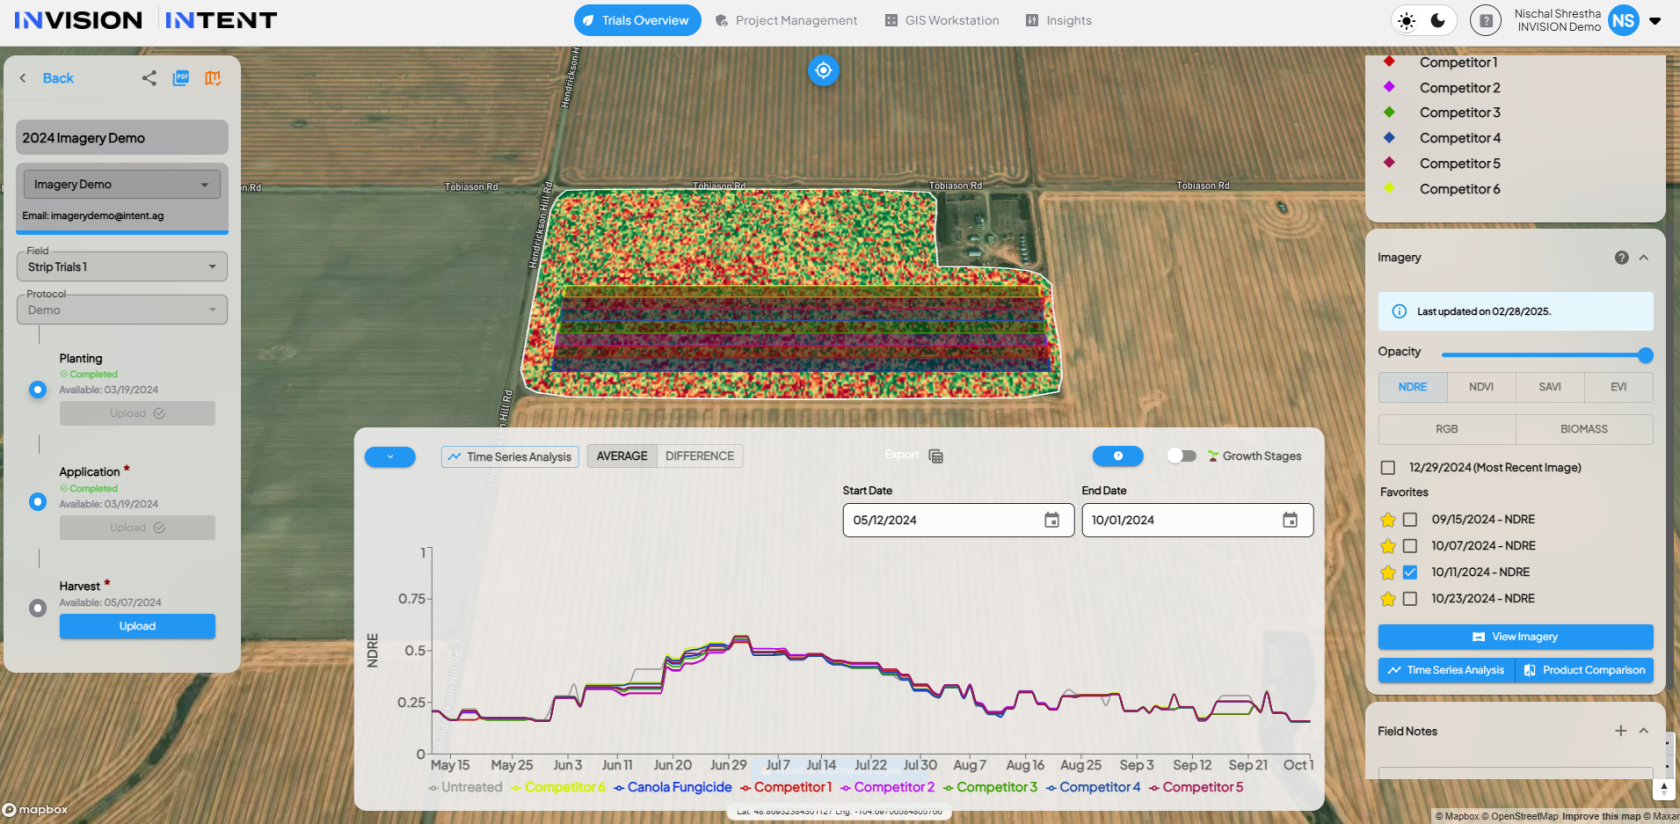Open the Imagery Demo dropdown
The width and height of the screenshot is (1680, 824).
point(122,184)
